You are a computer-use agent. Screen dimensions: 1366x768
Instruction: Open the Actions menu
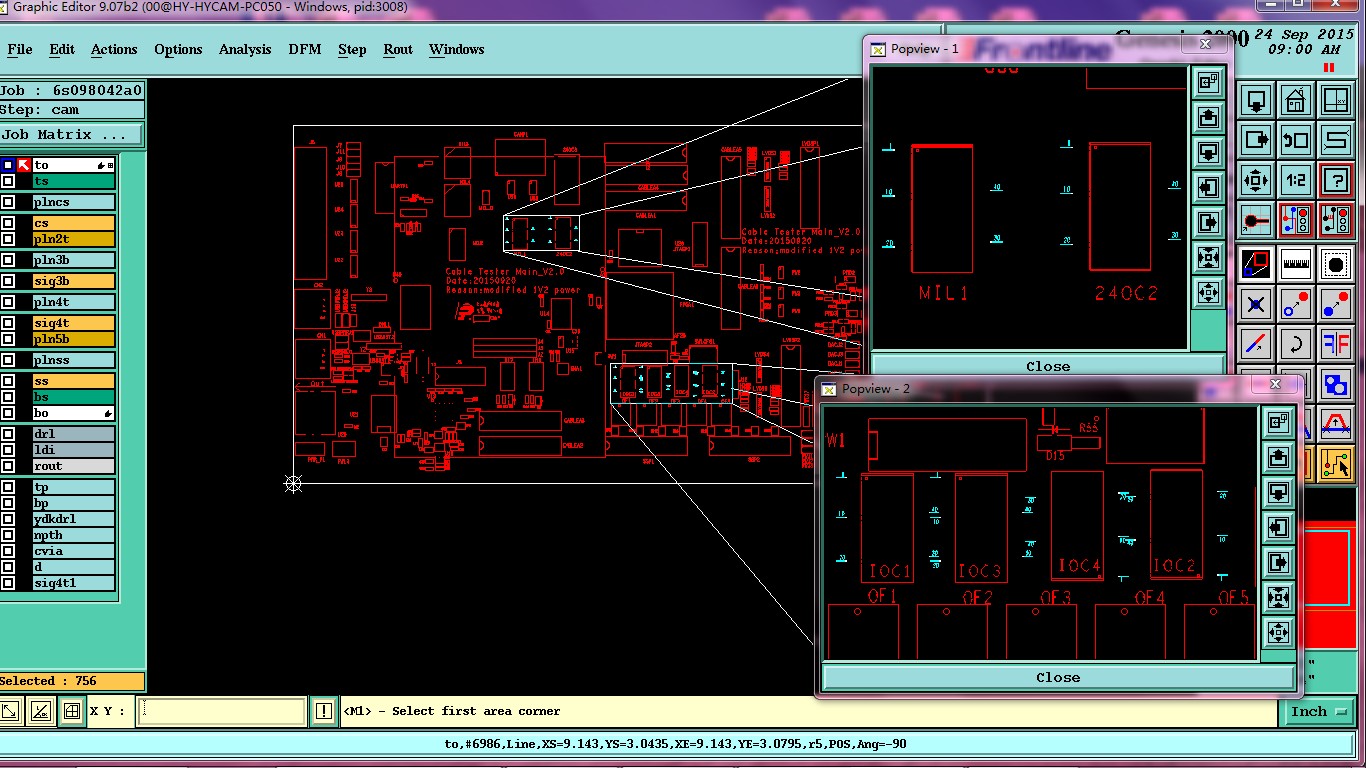[x=114, y=49]
